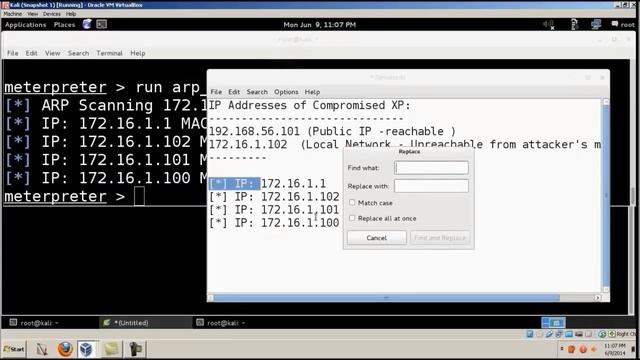Screen dimensions: 640x360
Task: Open the text editor Help menu
Action: point(312,92)
